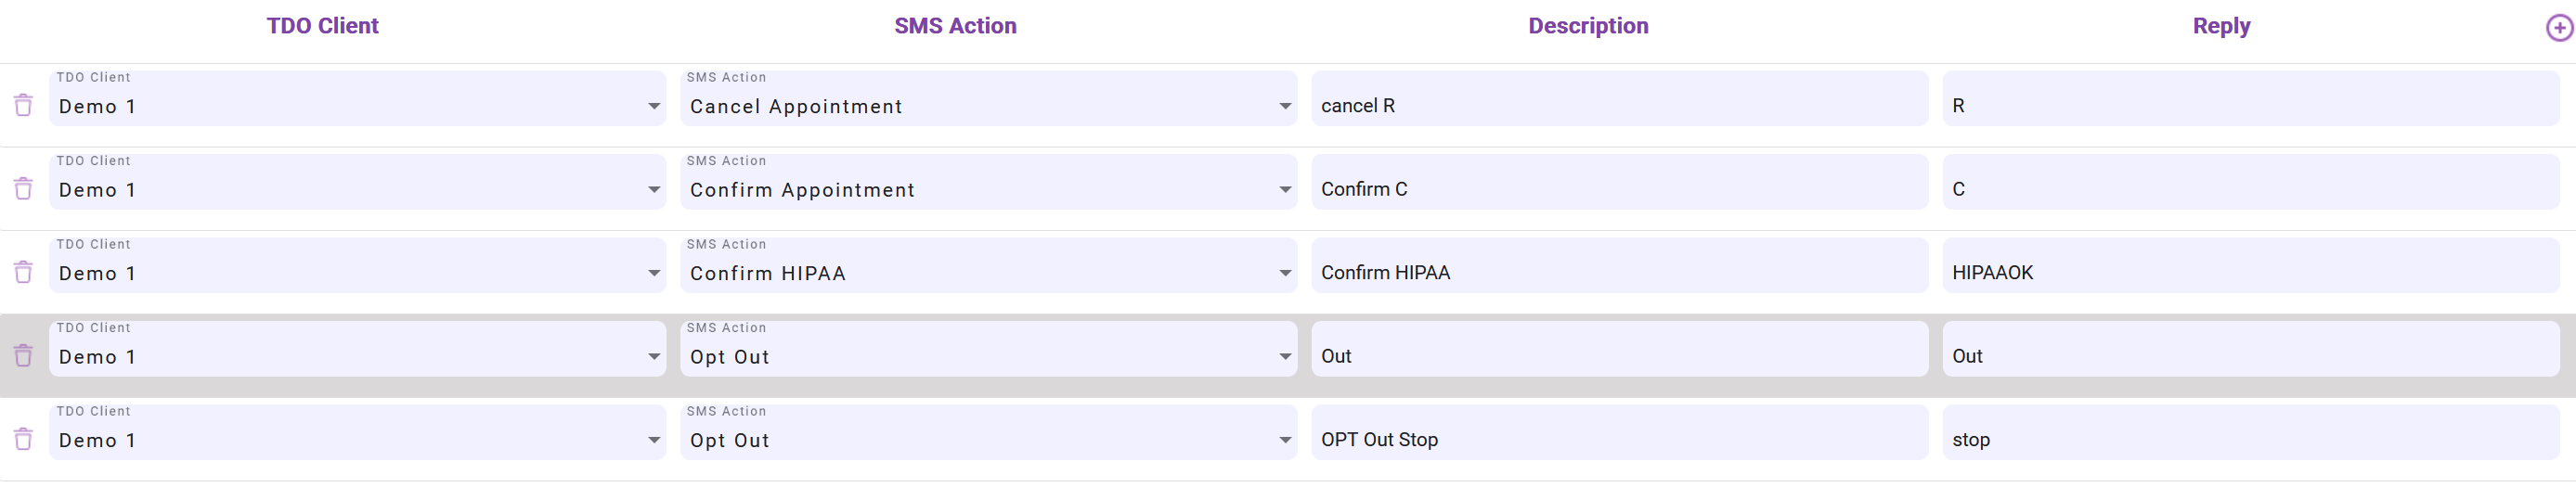Delete the Confirm HIPAA row
Image resolution: width=2576 pixels, height=487 pixels.
23,272
